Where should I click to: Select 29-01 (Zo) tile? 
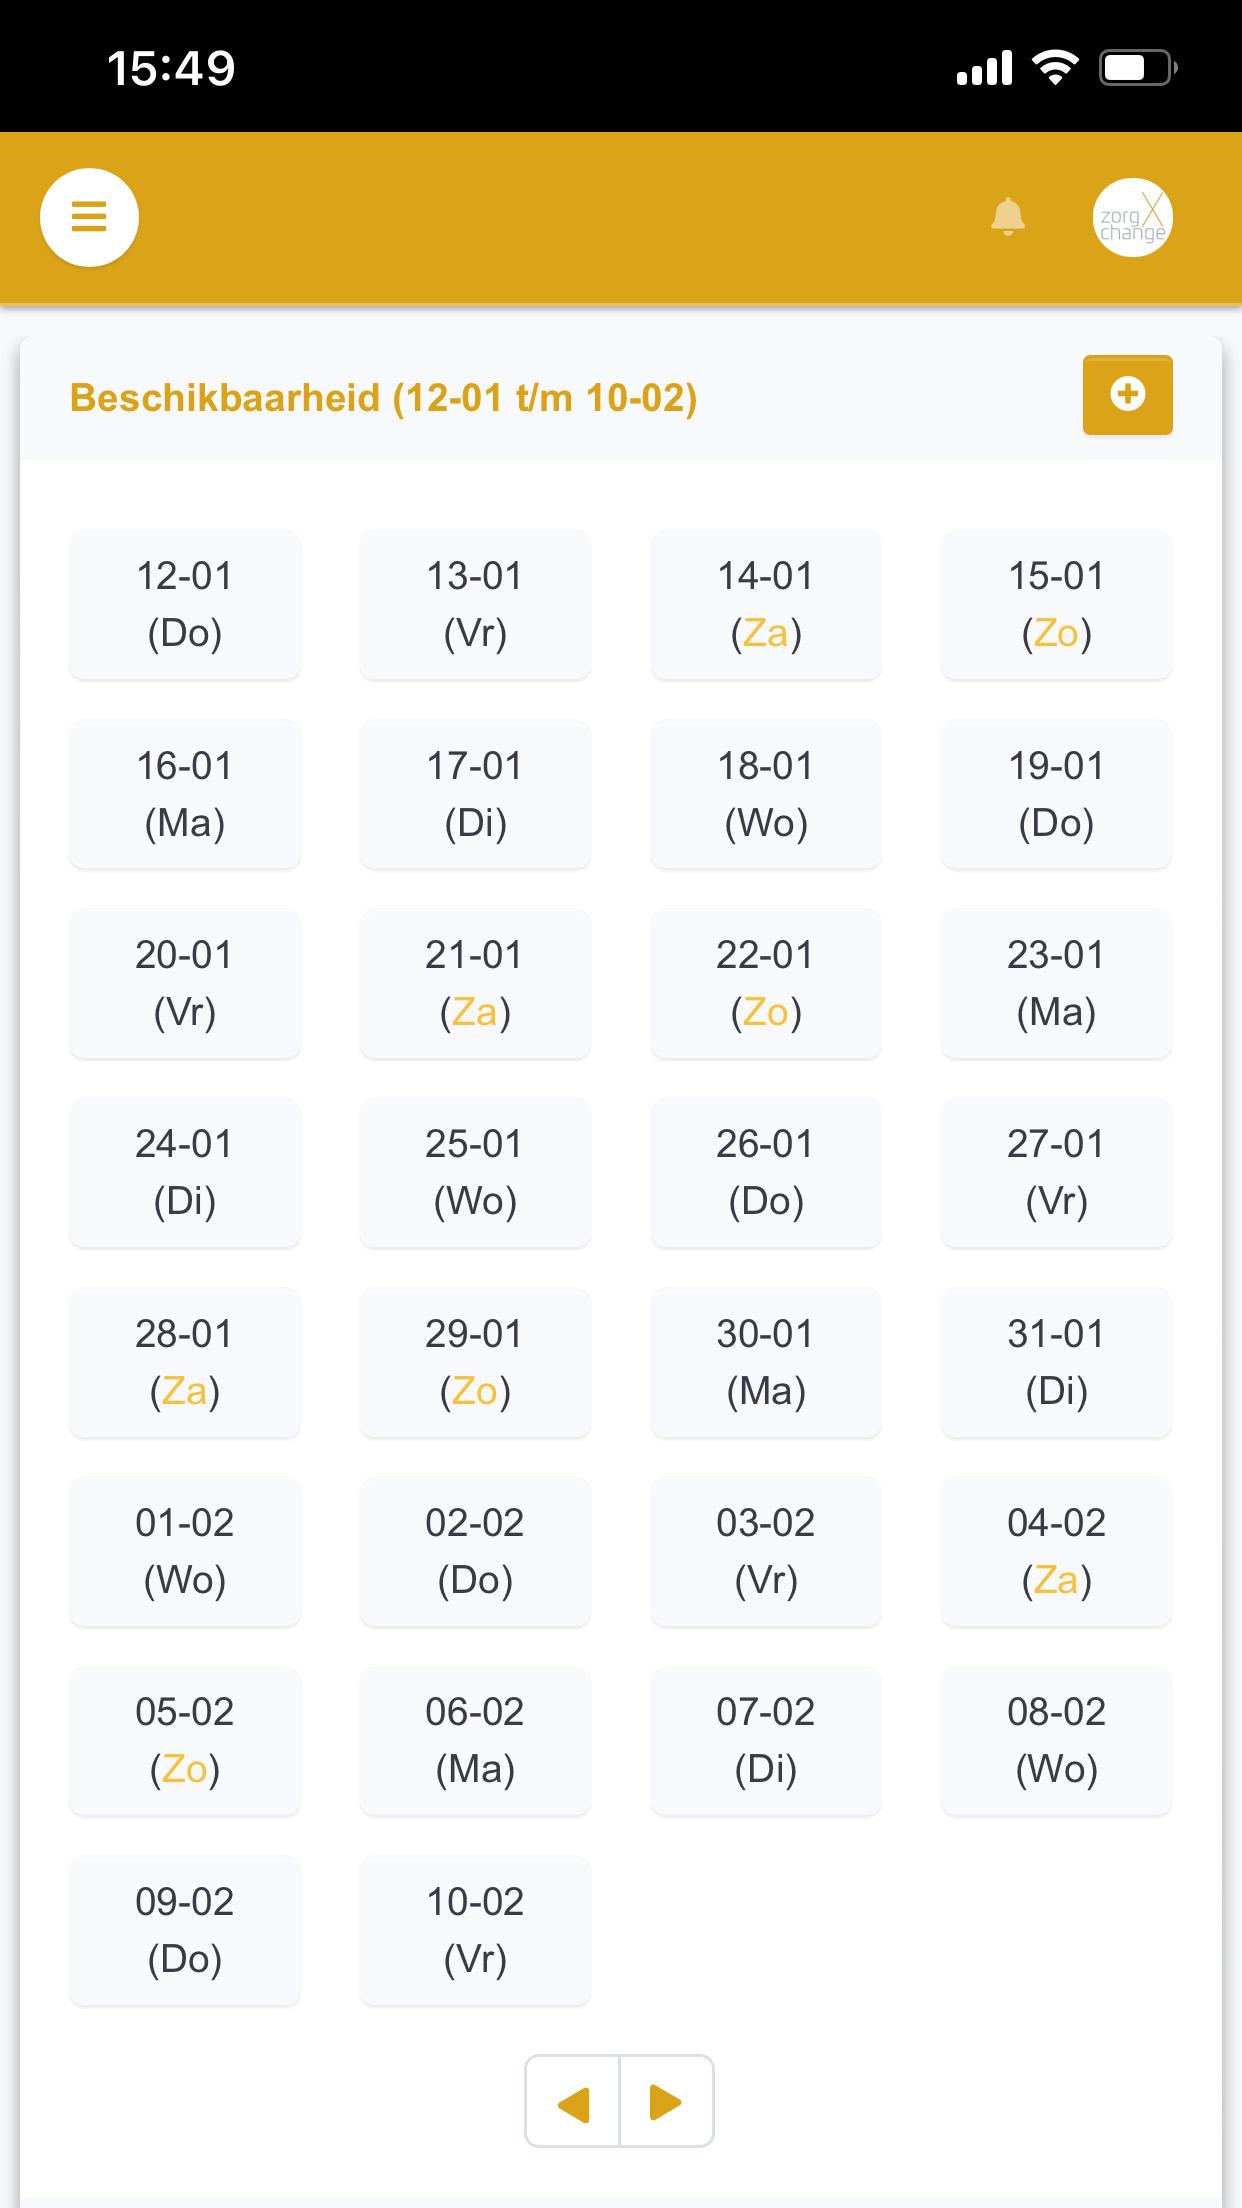475,1362
